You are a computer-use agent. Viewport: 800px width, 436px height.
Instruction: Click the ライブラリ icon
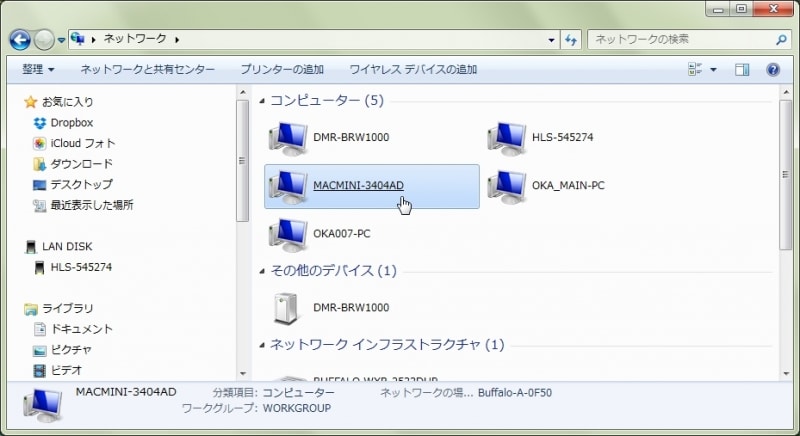pos(31,309)
